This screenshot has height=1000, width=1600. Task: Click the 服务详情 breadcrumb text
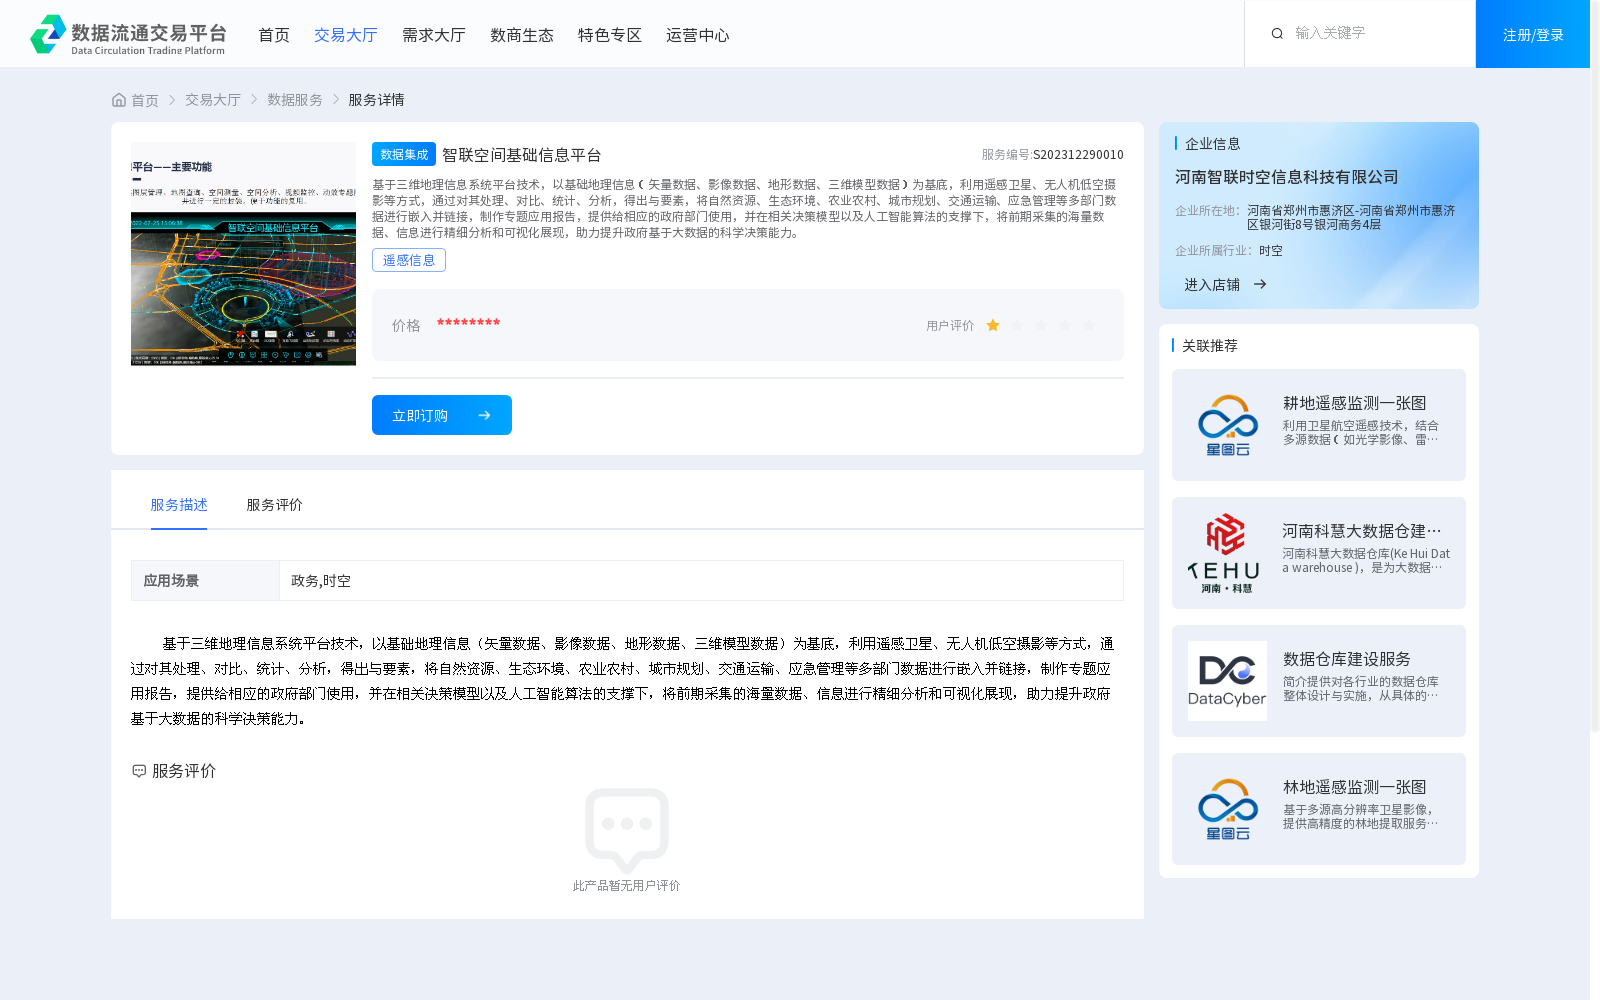click(x=376, y=100)
